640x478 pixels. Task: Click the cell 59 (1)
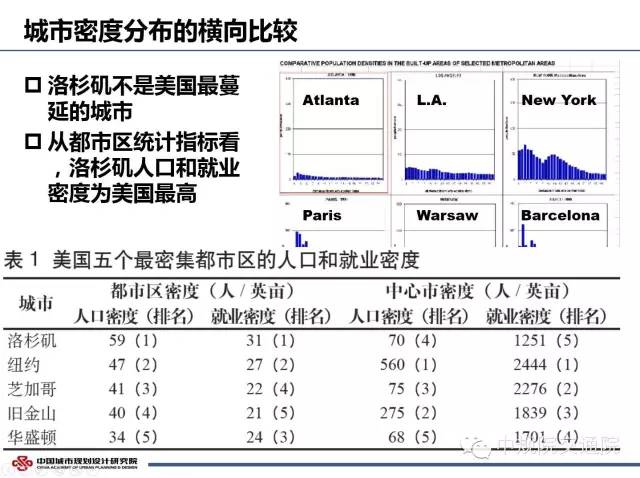(133, 340)
